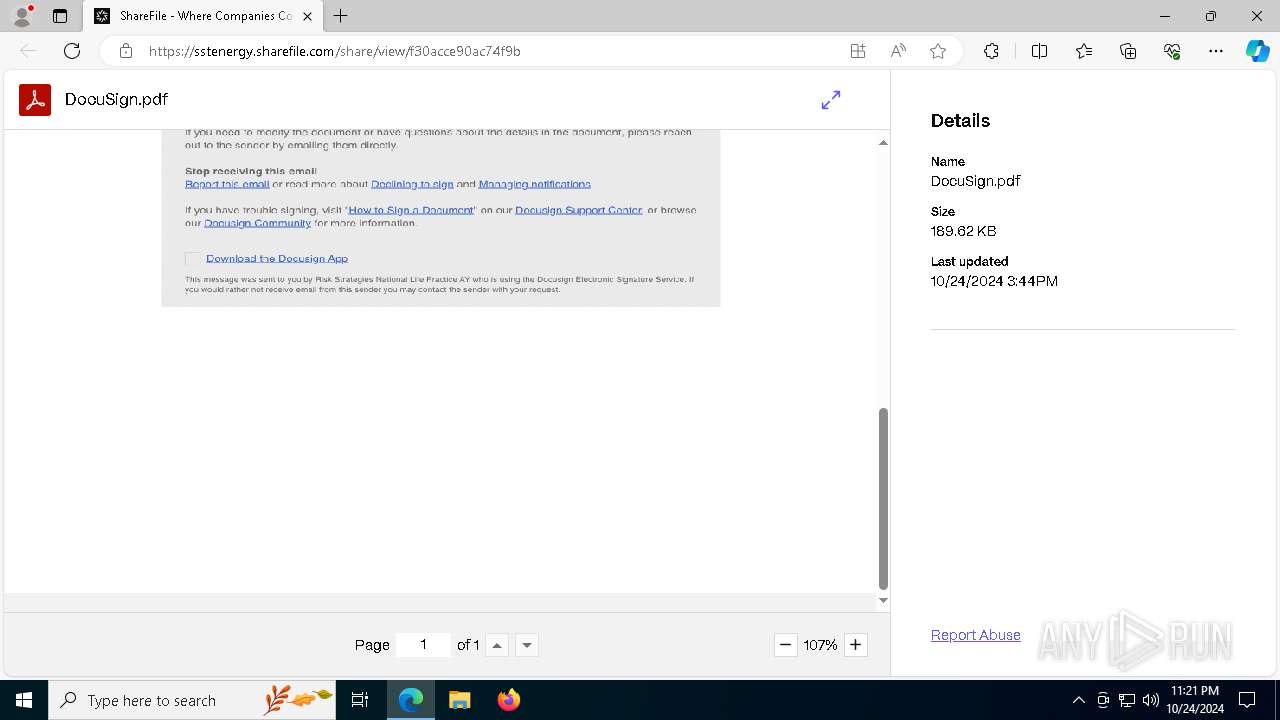
Task: Go to previous page arrow
Action: (497, 645)
